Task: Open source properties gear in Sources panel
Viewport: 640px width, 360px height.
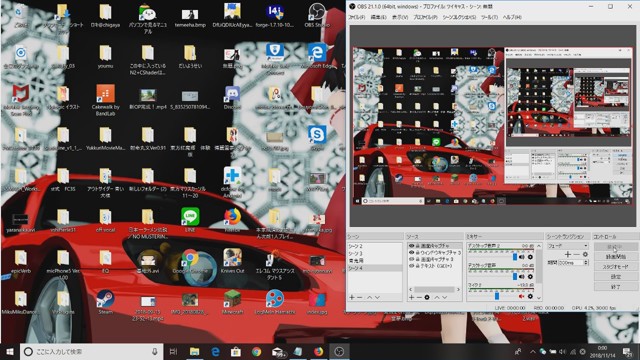Action: (427, 298)
